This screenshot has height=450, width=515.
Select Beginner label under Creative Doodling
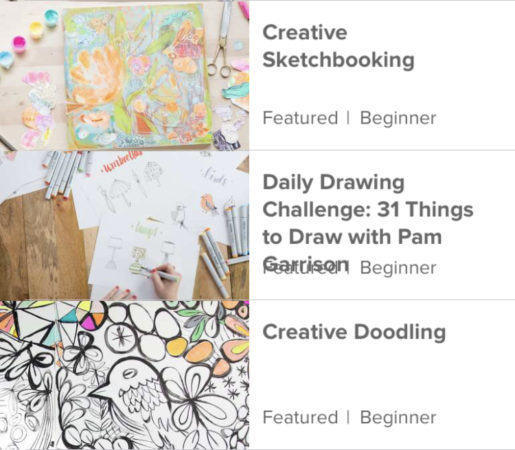[x=398, y=418]
